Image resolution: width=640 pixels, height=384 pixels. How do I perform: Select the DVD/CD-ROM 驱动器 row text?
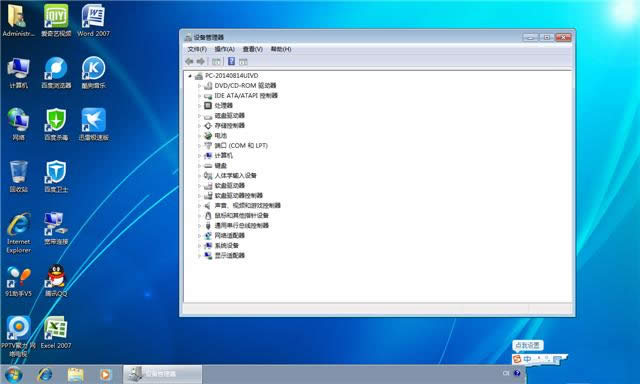245,86
